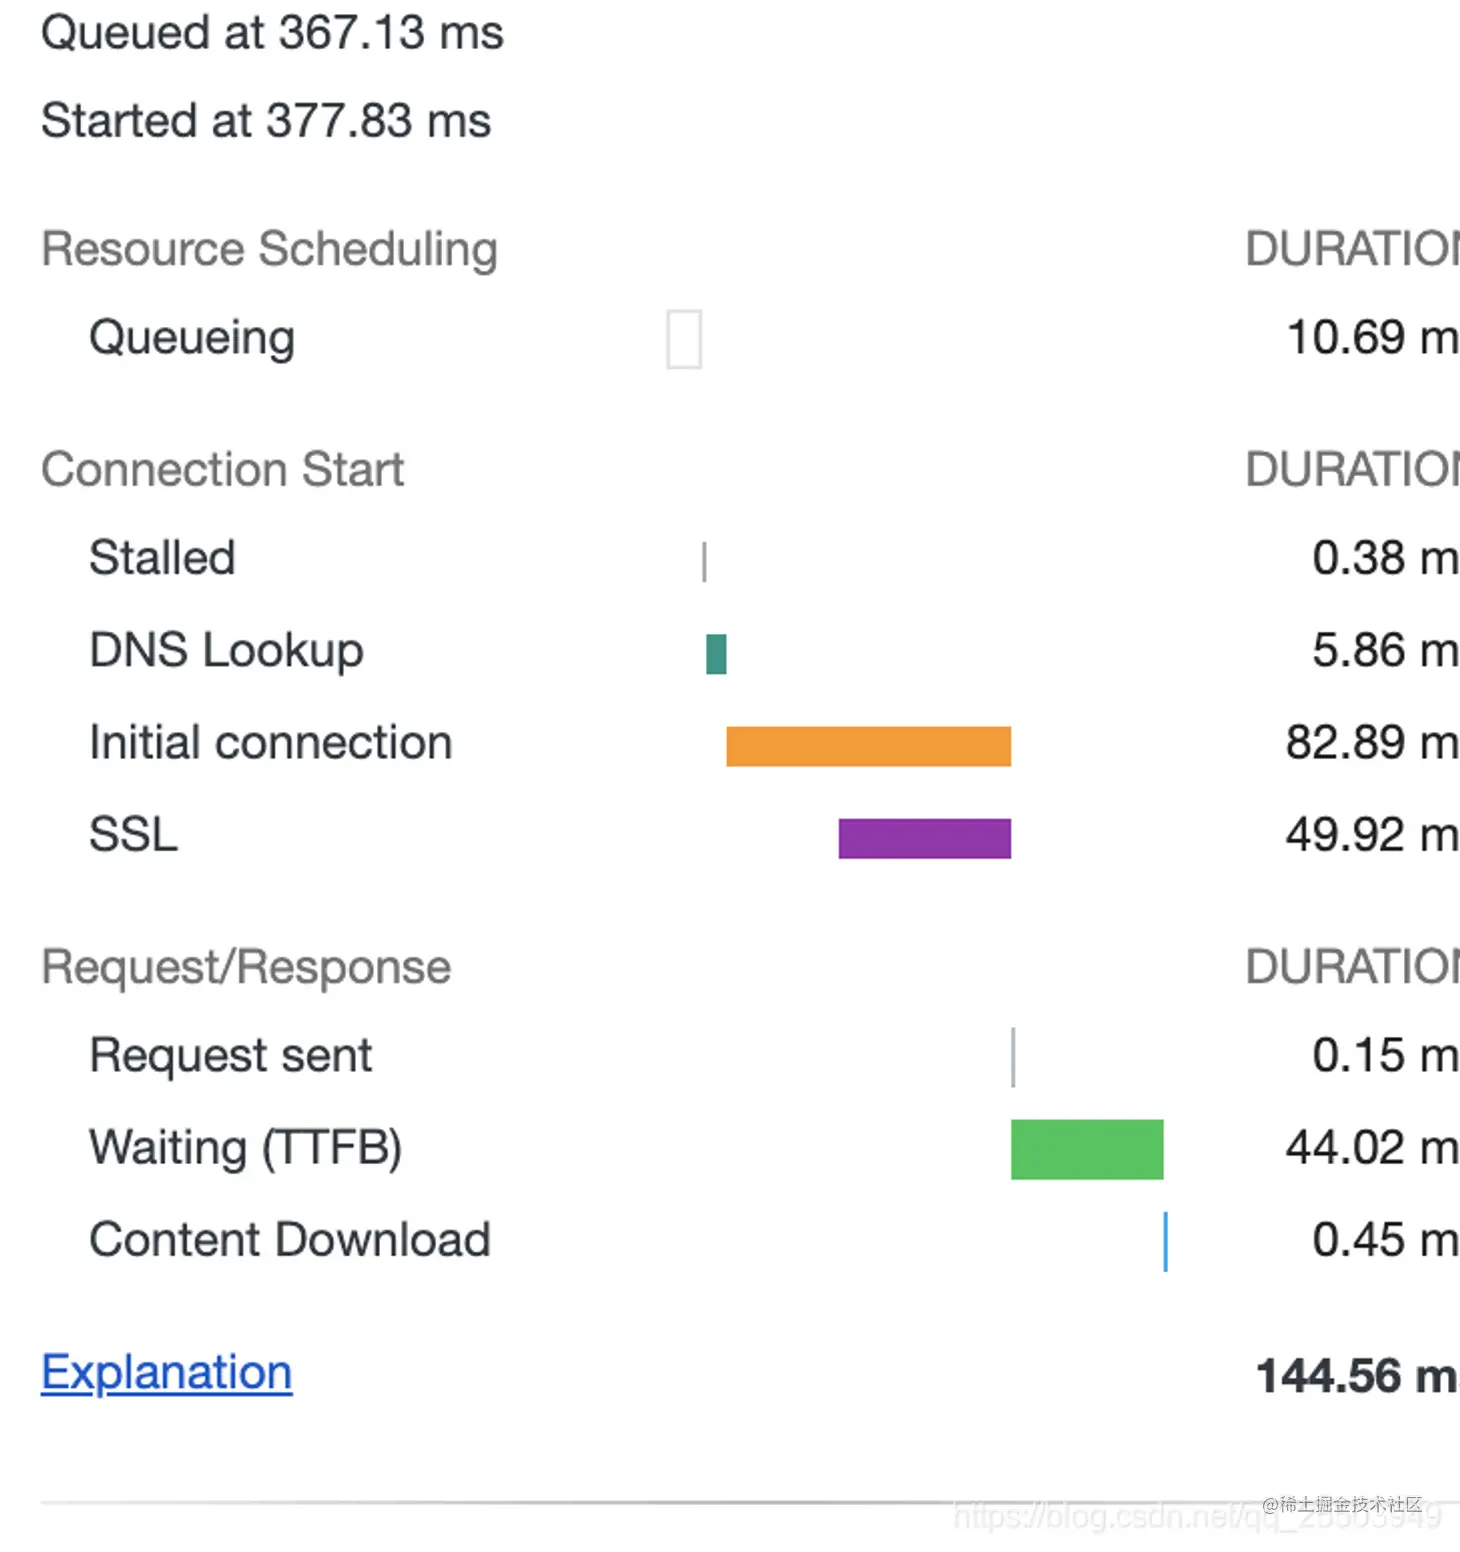Select the 'Queued at 367.13 ms' text

click(x=272, y=33)
